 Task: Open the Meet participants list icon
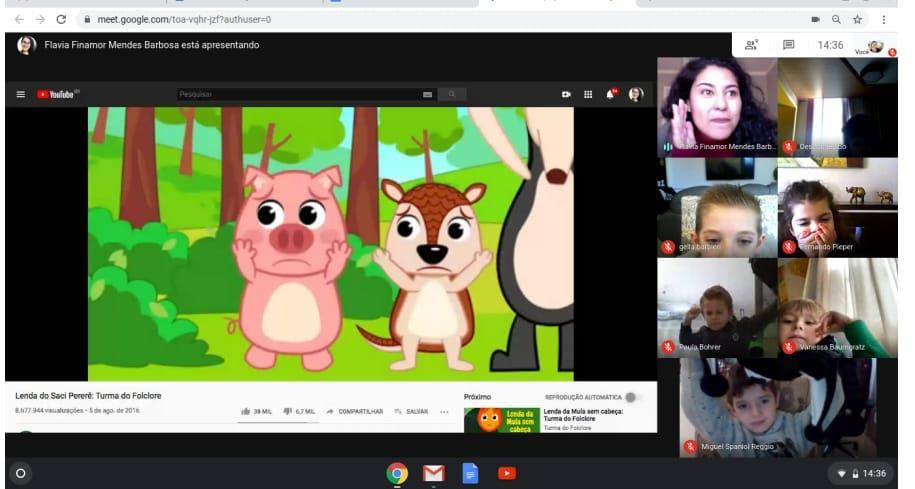point(752,45)
